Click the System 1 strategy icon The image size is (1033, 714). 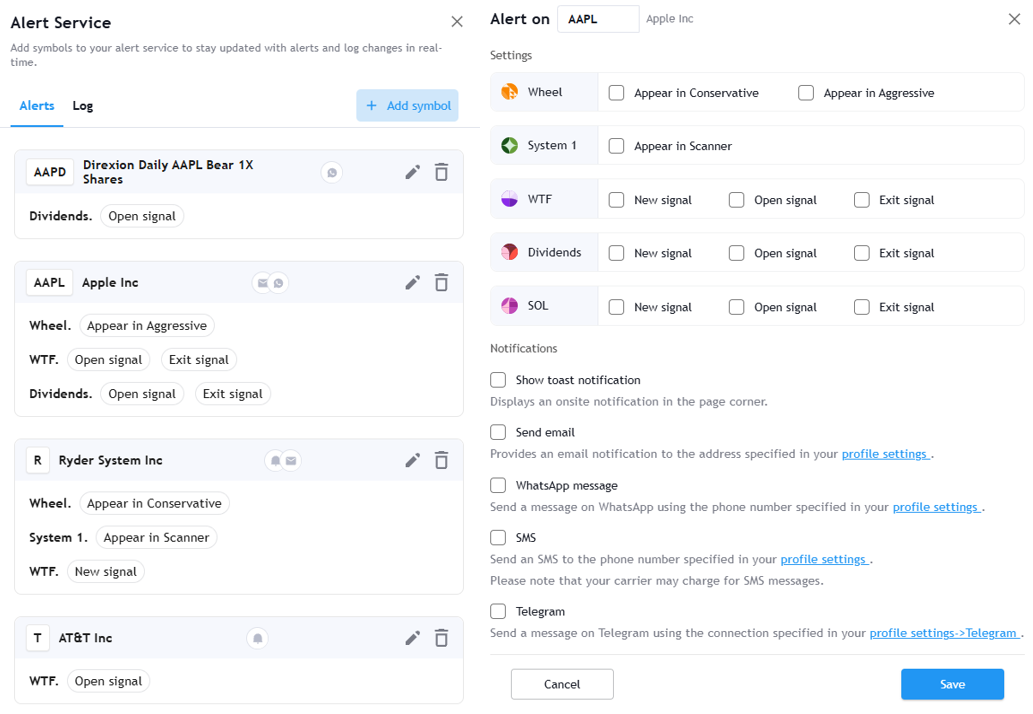point(510,146)
